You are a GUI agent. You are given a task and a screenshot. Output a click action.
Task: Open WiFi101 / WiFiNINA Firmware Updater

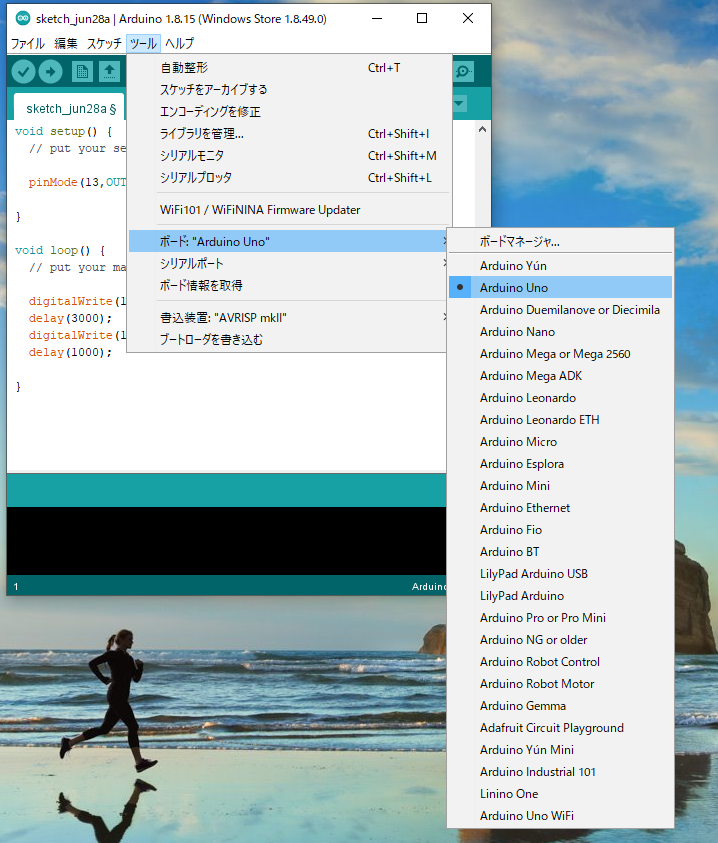point(289,210)
